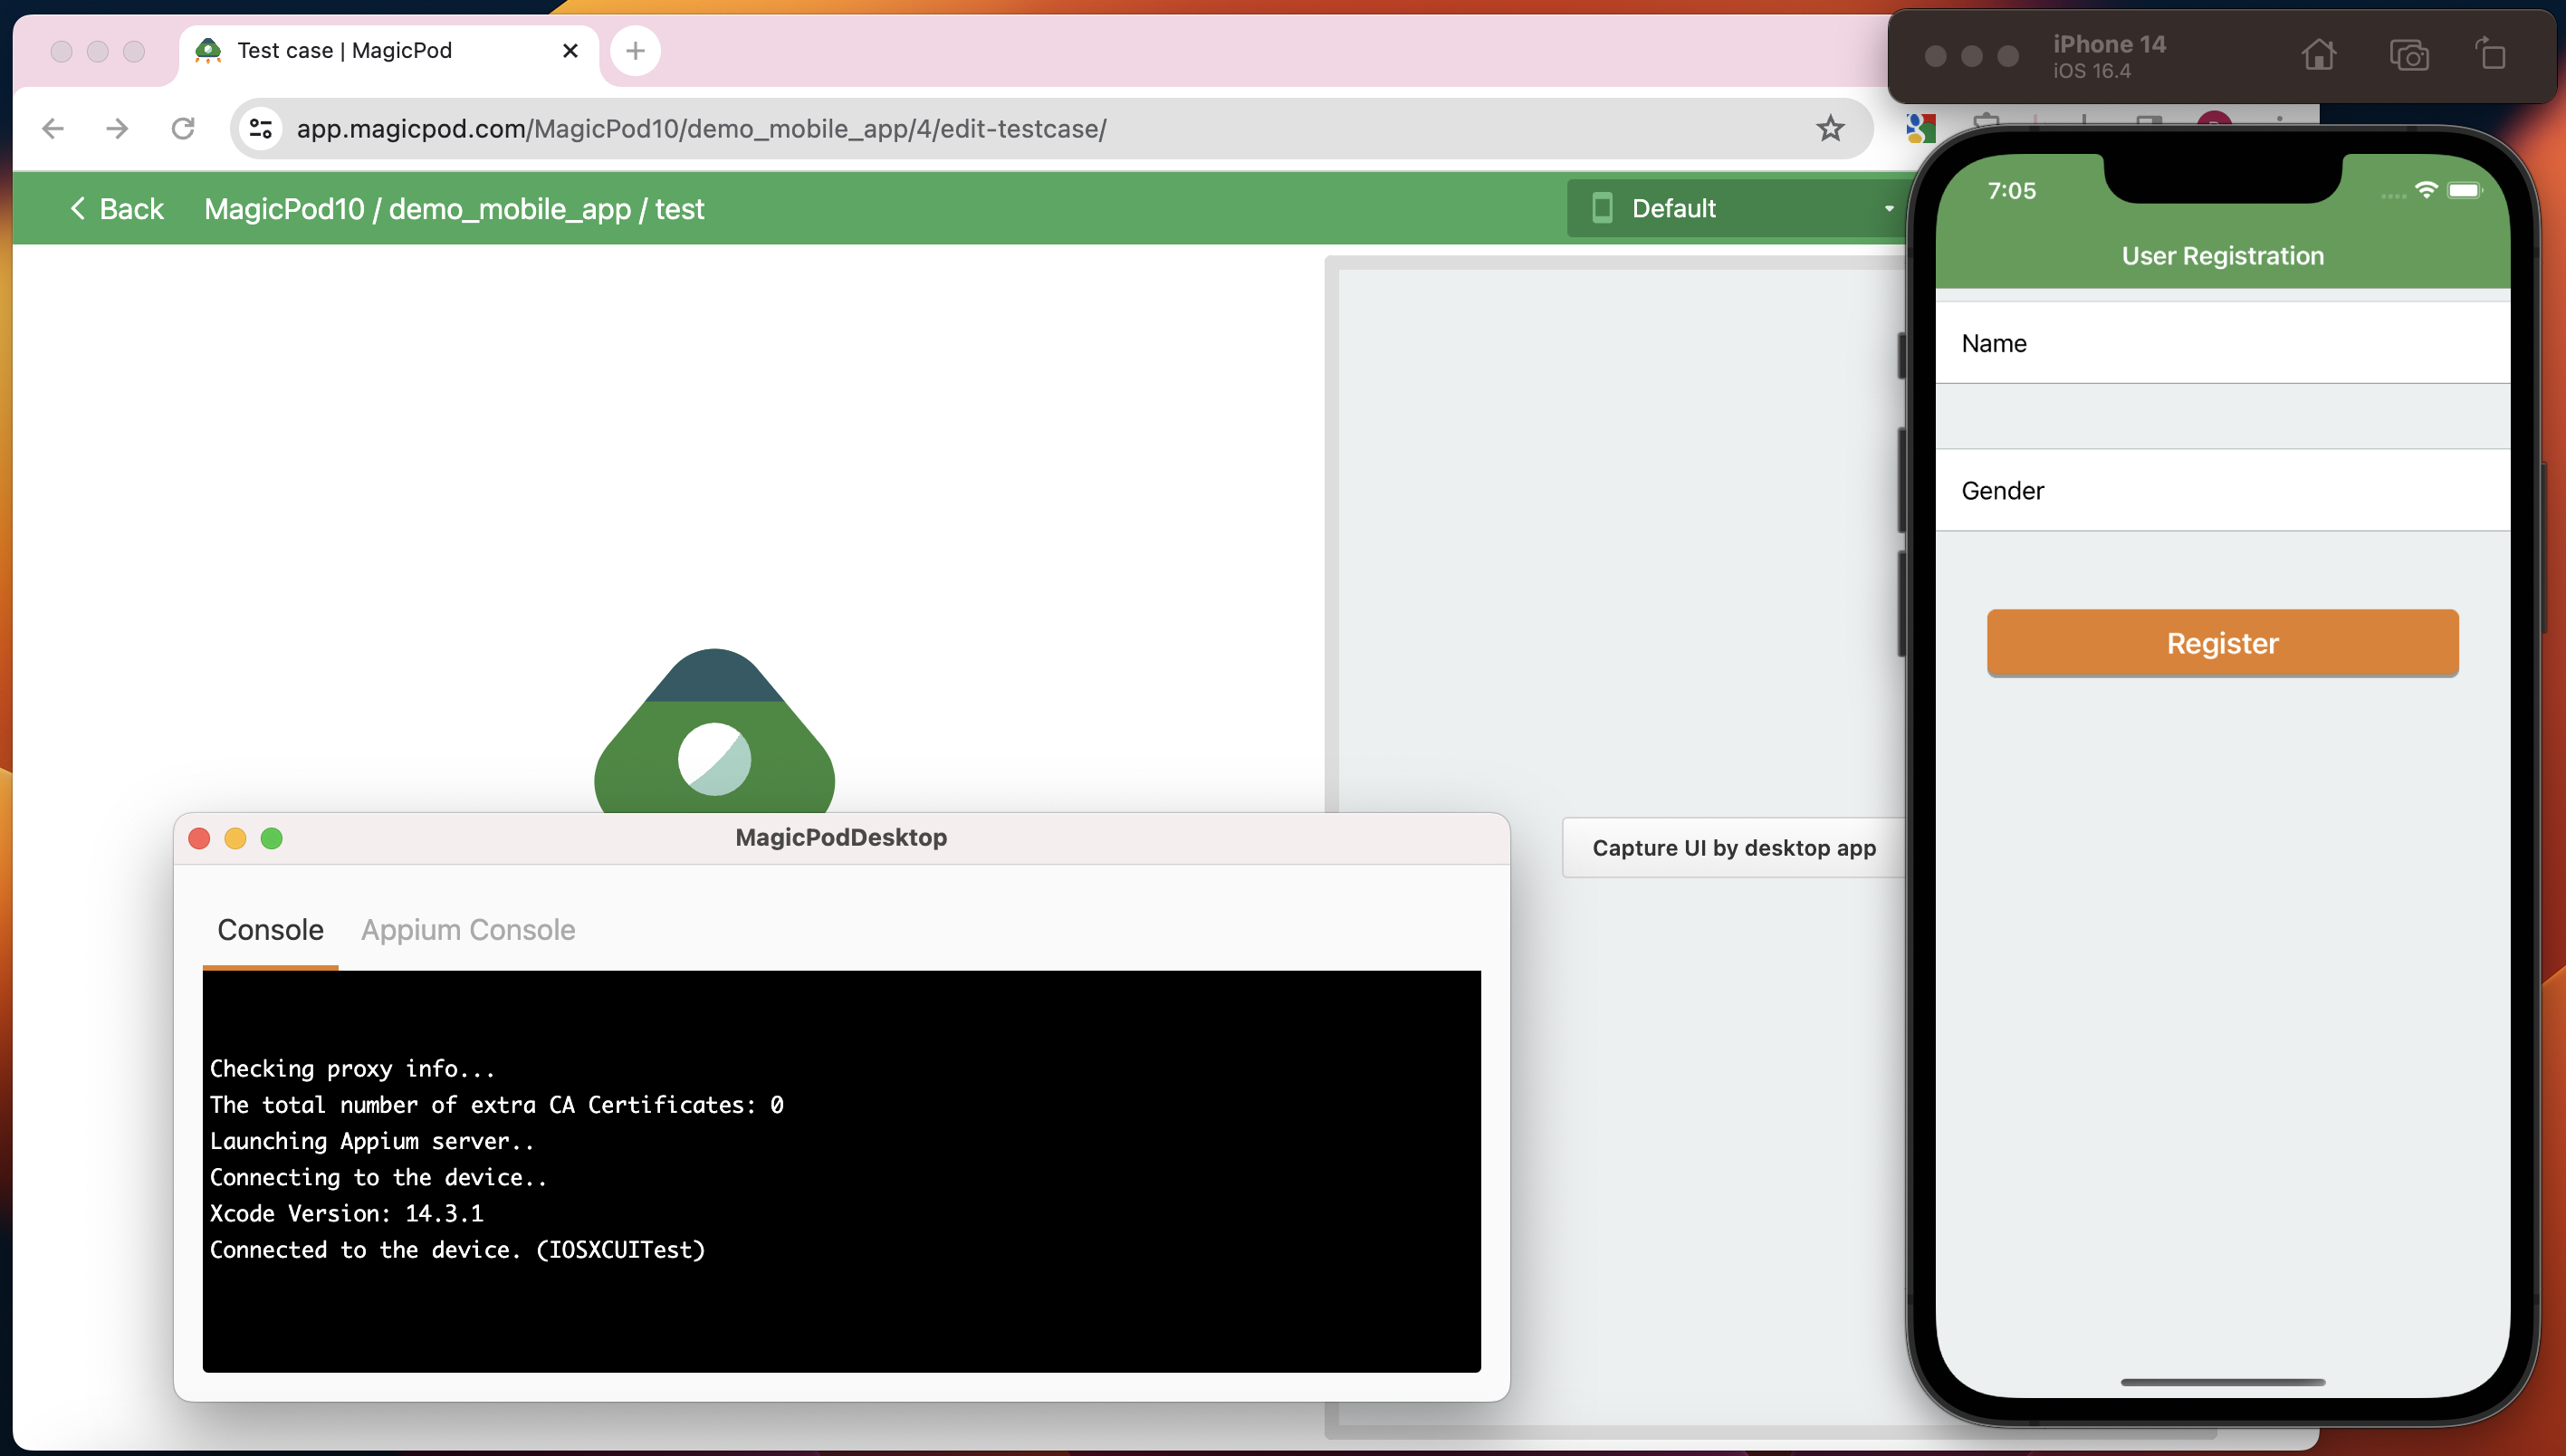The image size is (2566, 1456).
Task: Tap the Register button in simulator
Action: coord(2222,643)
